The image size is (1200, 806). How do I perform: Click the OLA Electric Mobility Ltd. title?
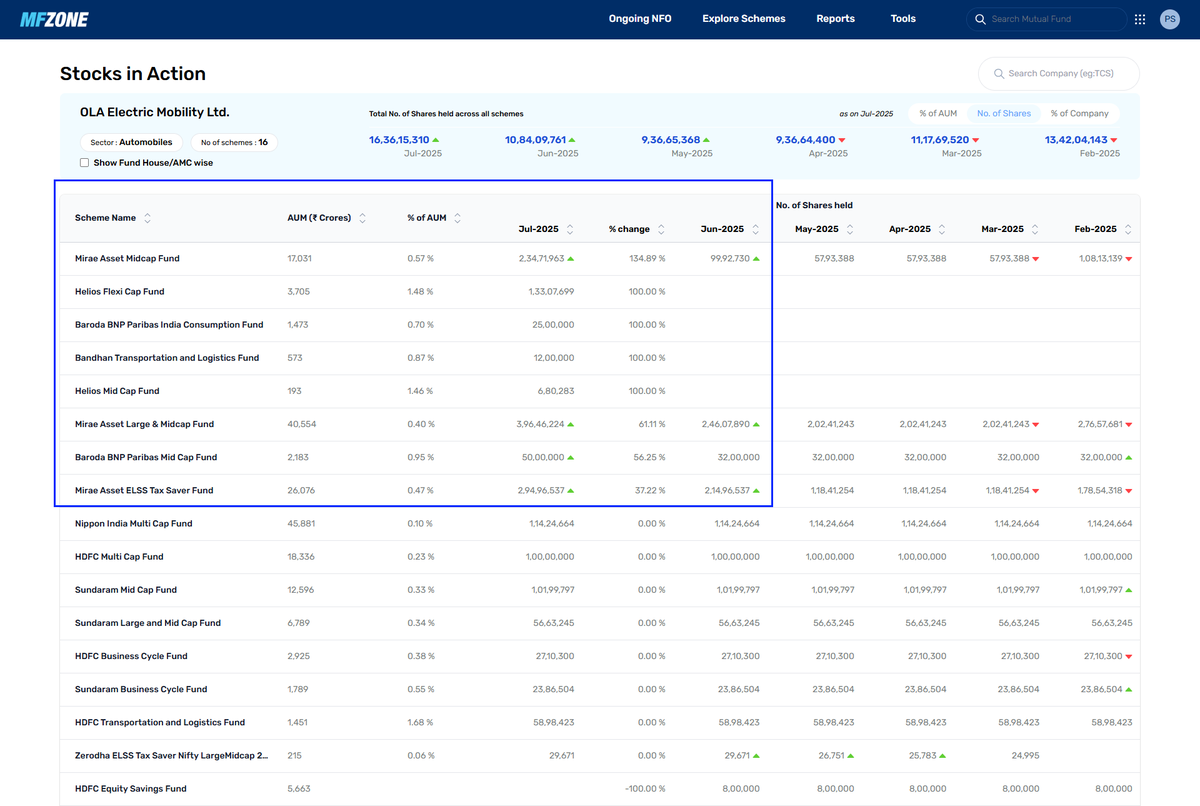155,112
